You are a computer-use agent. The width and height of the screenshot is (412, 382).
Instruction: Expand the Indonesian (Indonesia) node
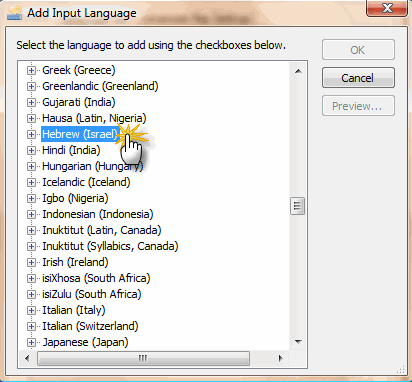(x=31, y=214)
